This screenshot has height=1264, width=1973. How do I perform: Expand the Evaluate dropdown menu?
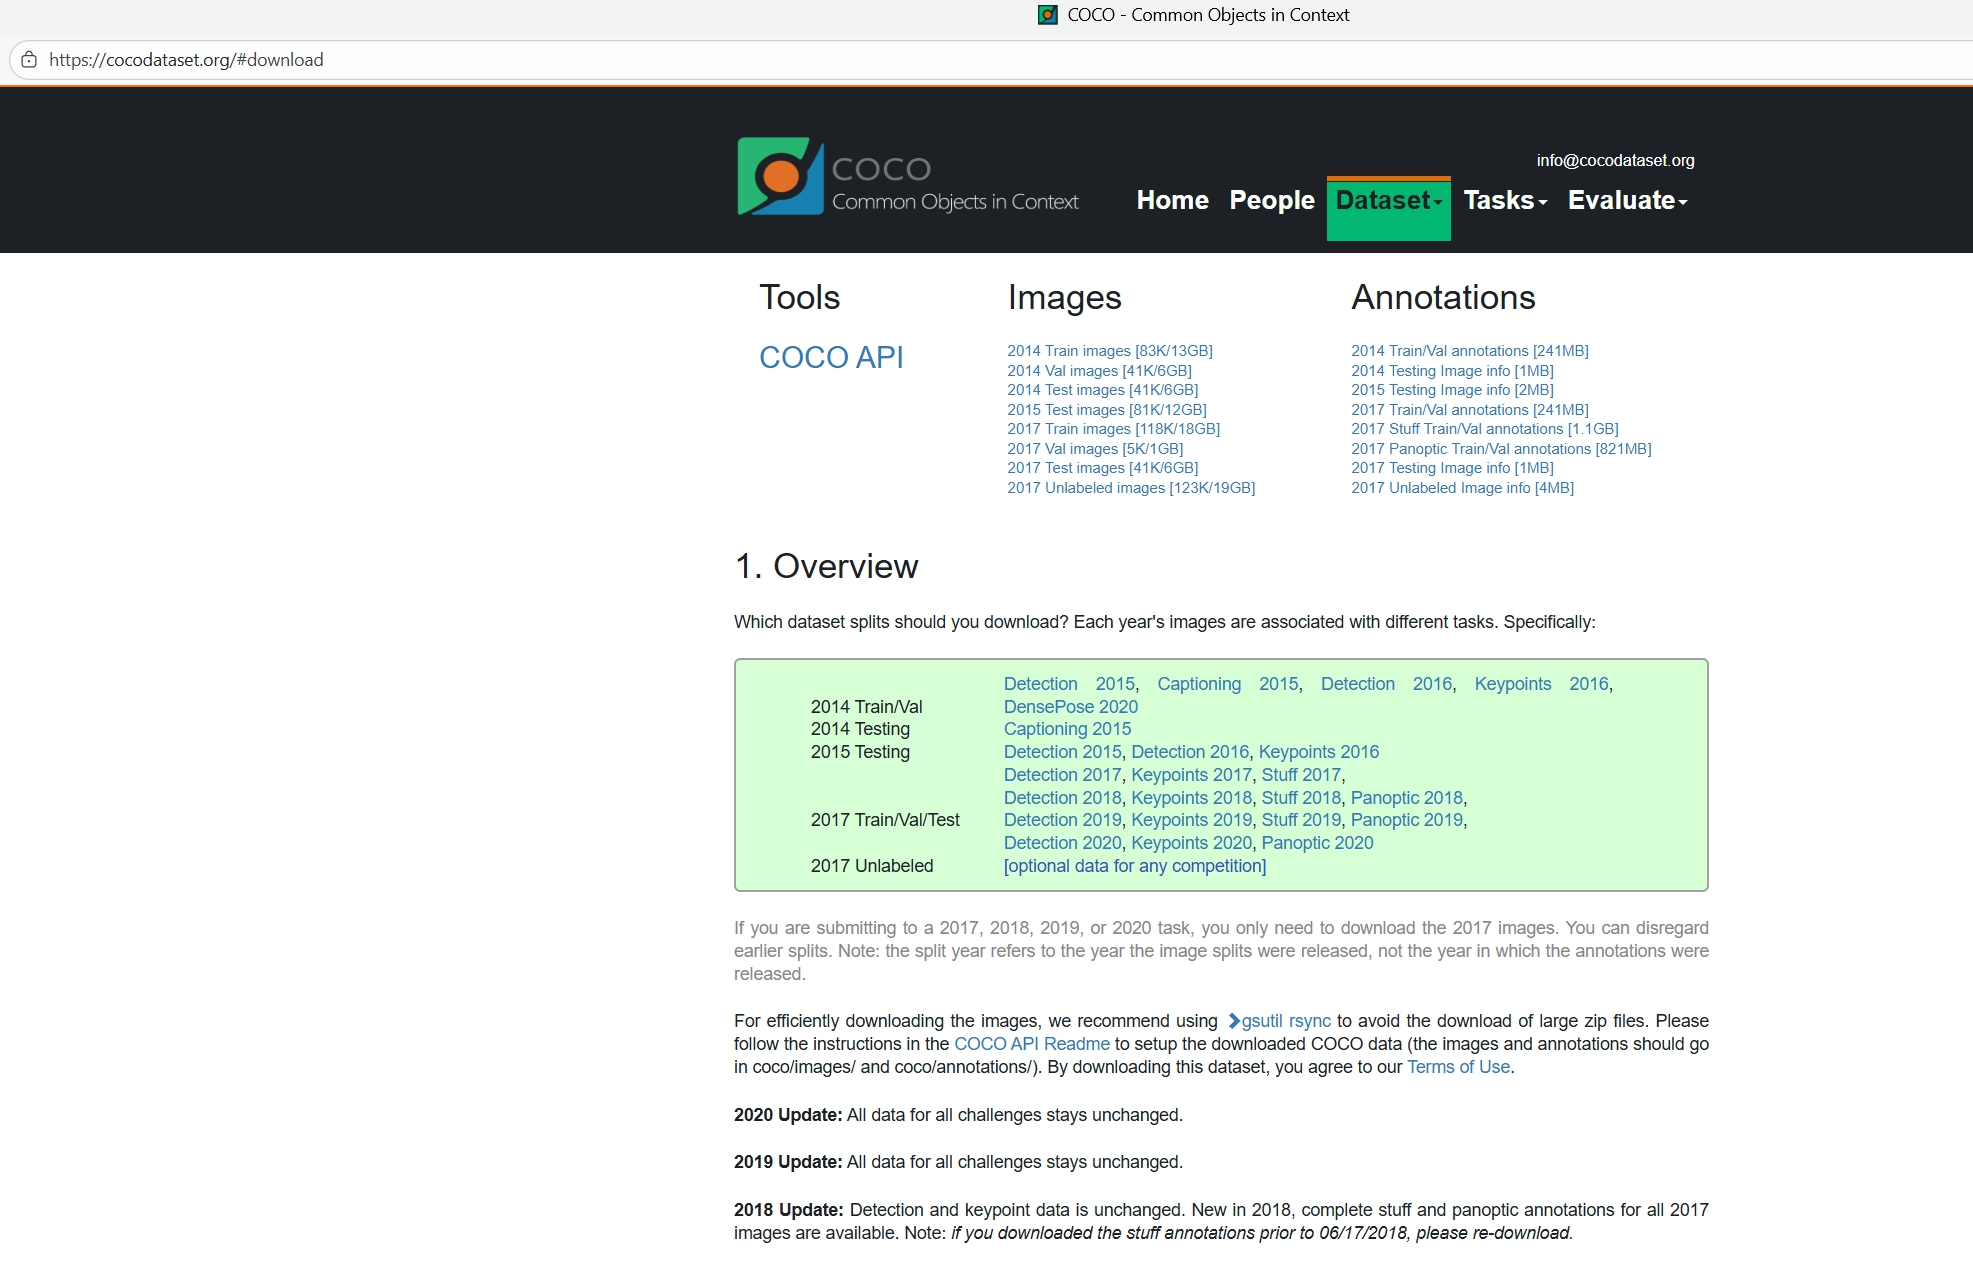(x=1626, y=201)
